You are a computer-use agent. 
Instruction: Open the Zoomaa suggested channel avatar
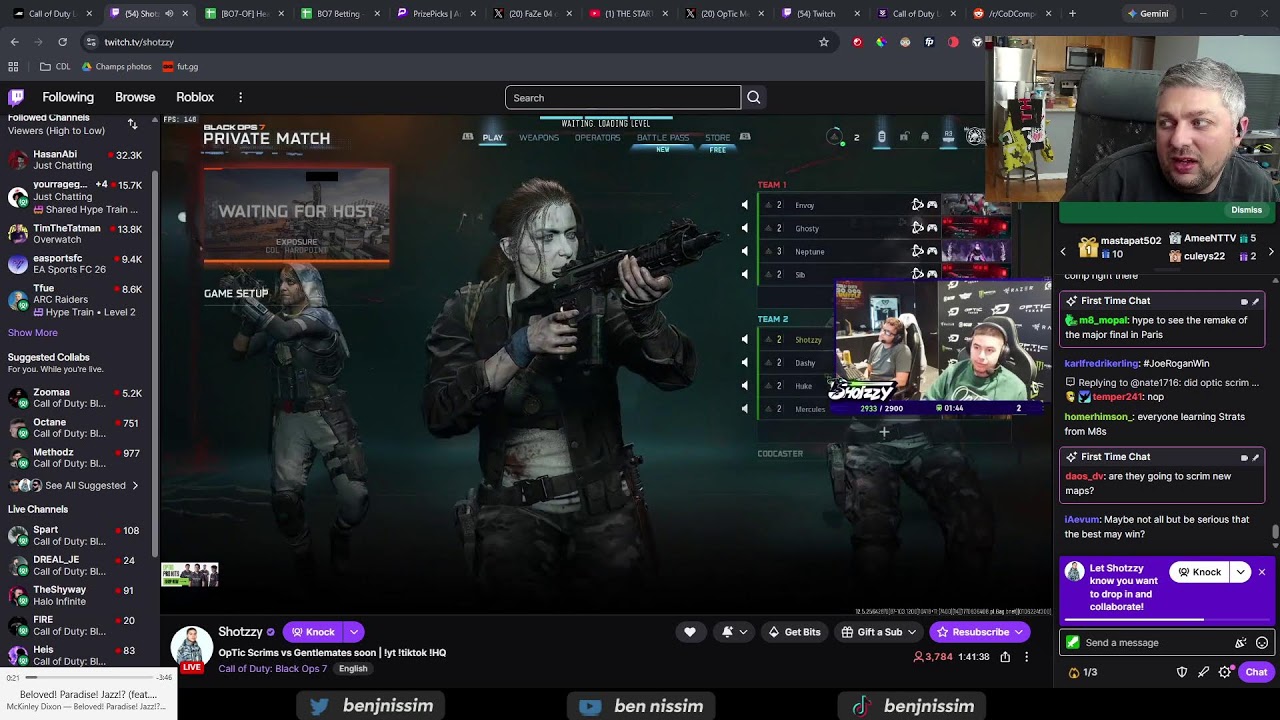click(x=18, y=398)
